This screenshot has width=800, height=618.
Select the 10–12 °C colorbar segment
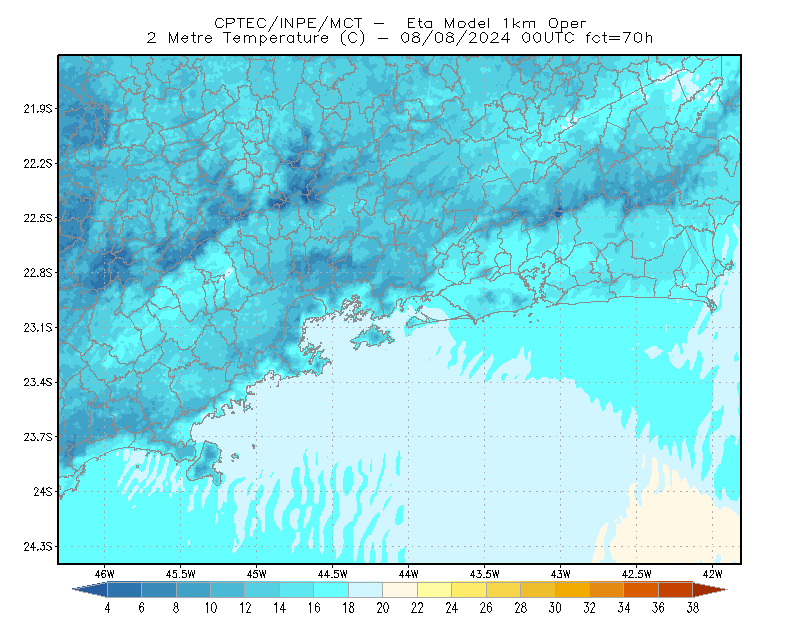coord(228,590)
